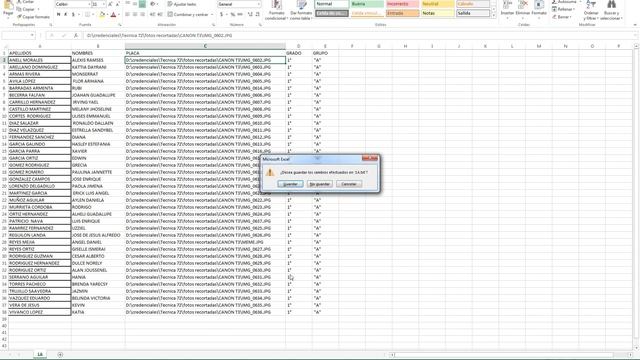
Task: Apply thousands separator style
Action: (240, 15)
